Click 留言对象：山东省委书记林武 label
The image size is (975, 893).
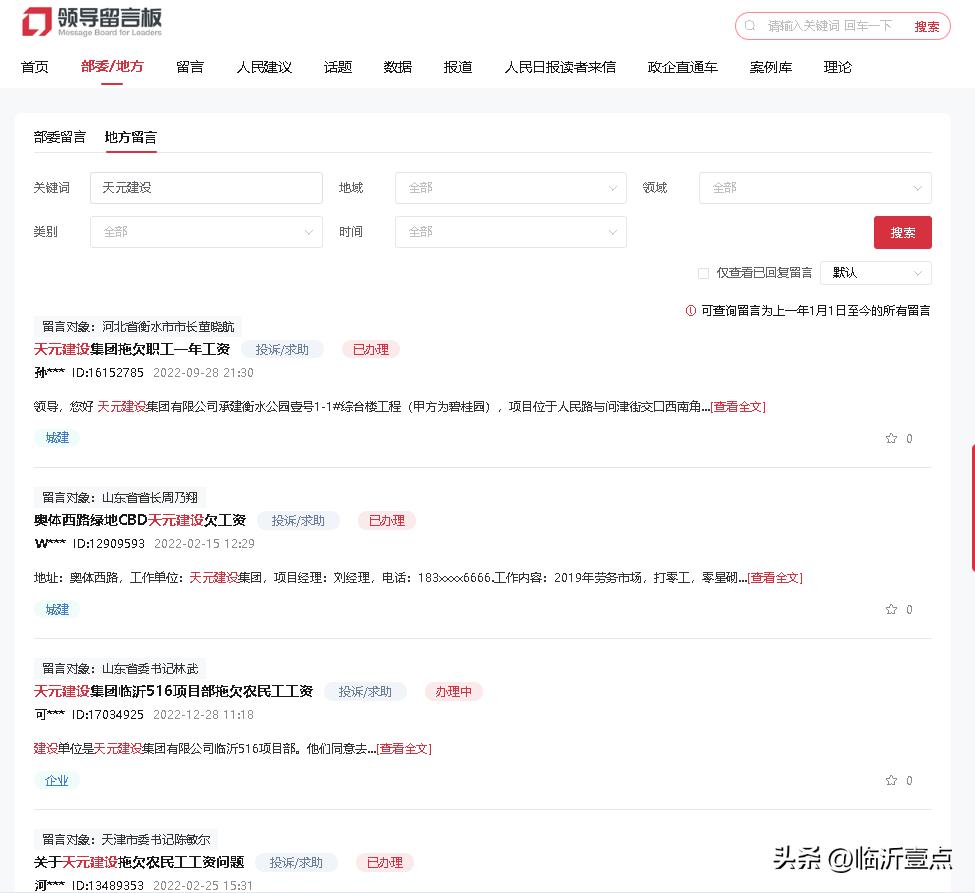point(120,669)
